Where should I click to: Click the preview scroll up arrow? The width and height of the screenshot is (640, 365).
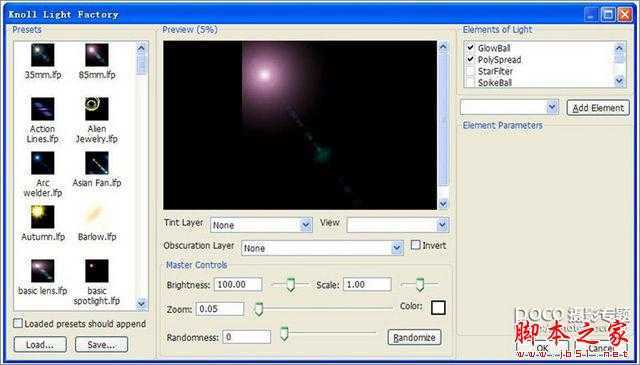point(443,47)
